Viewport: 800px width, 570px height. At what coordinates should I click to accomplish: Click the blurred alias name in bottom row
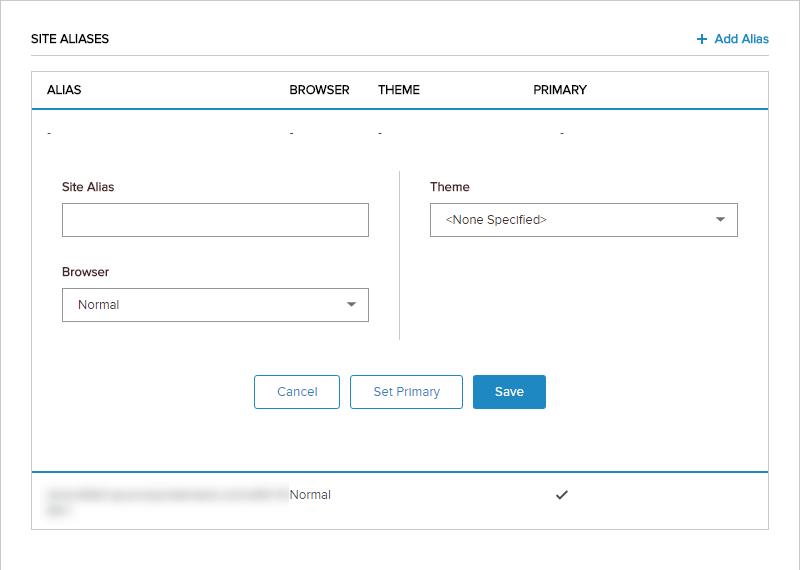tap(165, 501)
